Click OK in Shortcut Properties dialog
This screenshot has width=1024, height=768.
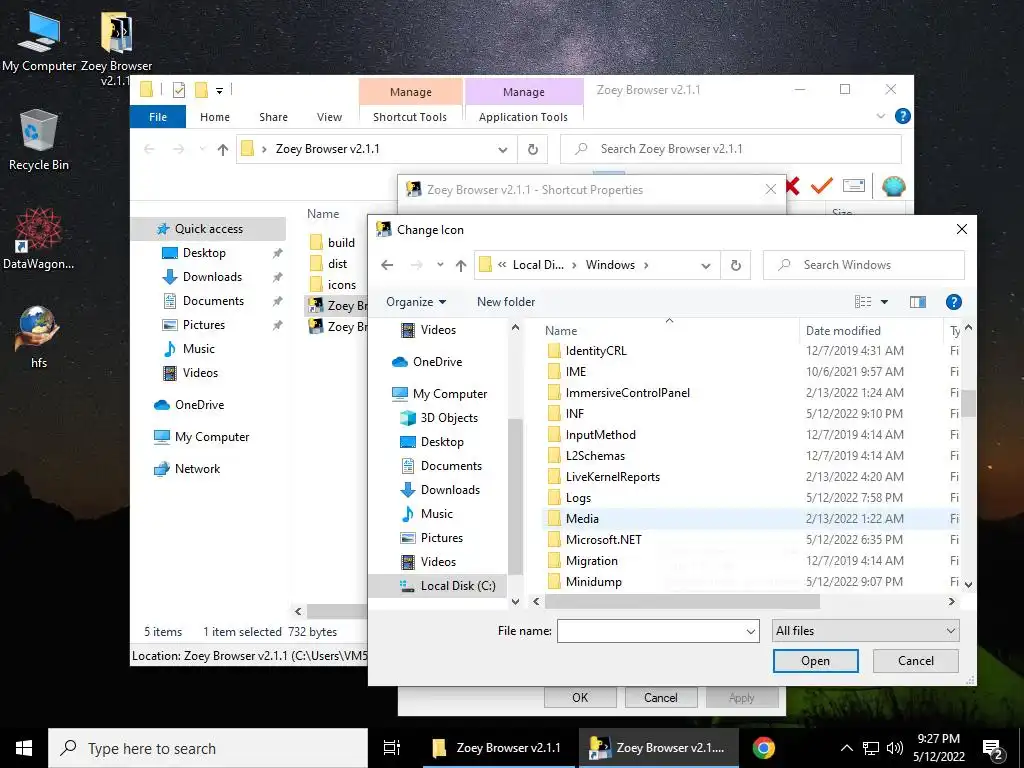580,697
